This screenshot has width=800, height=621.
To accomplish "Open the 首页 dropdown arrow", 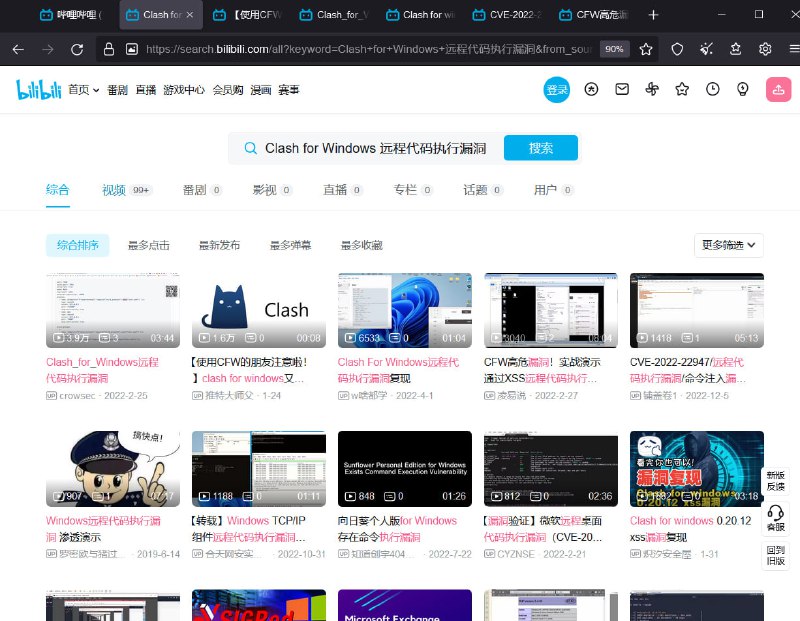I will pos(92,89).
